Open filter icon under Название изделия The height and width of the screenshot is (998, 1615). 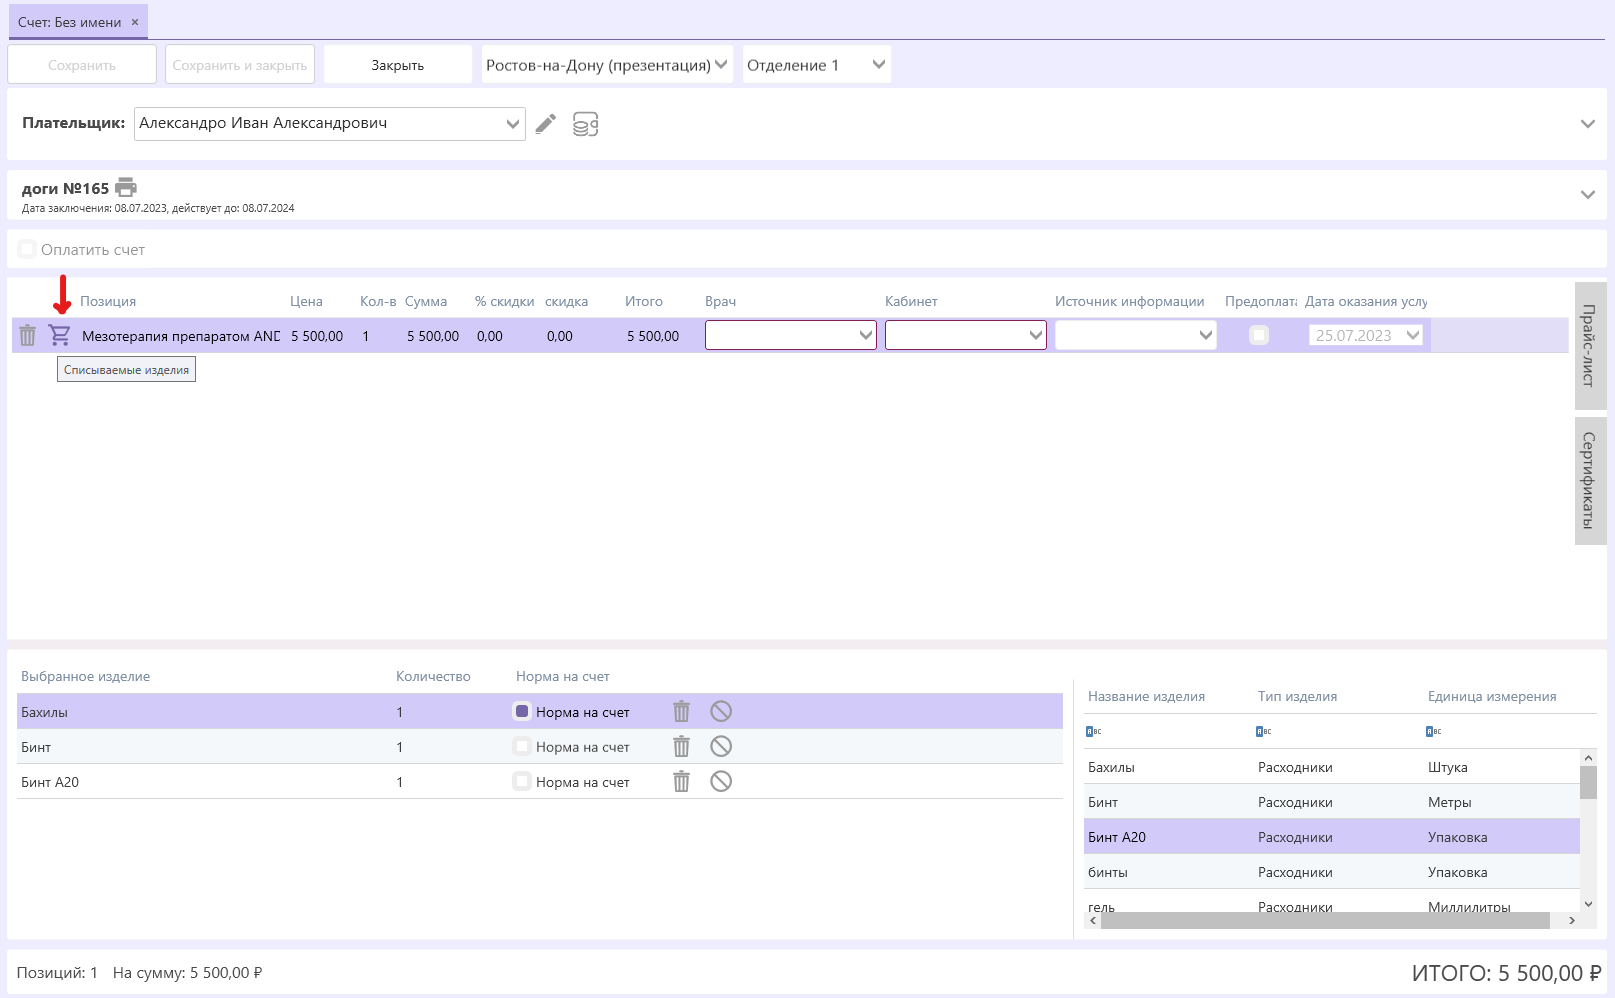tap(1094, 731)
